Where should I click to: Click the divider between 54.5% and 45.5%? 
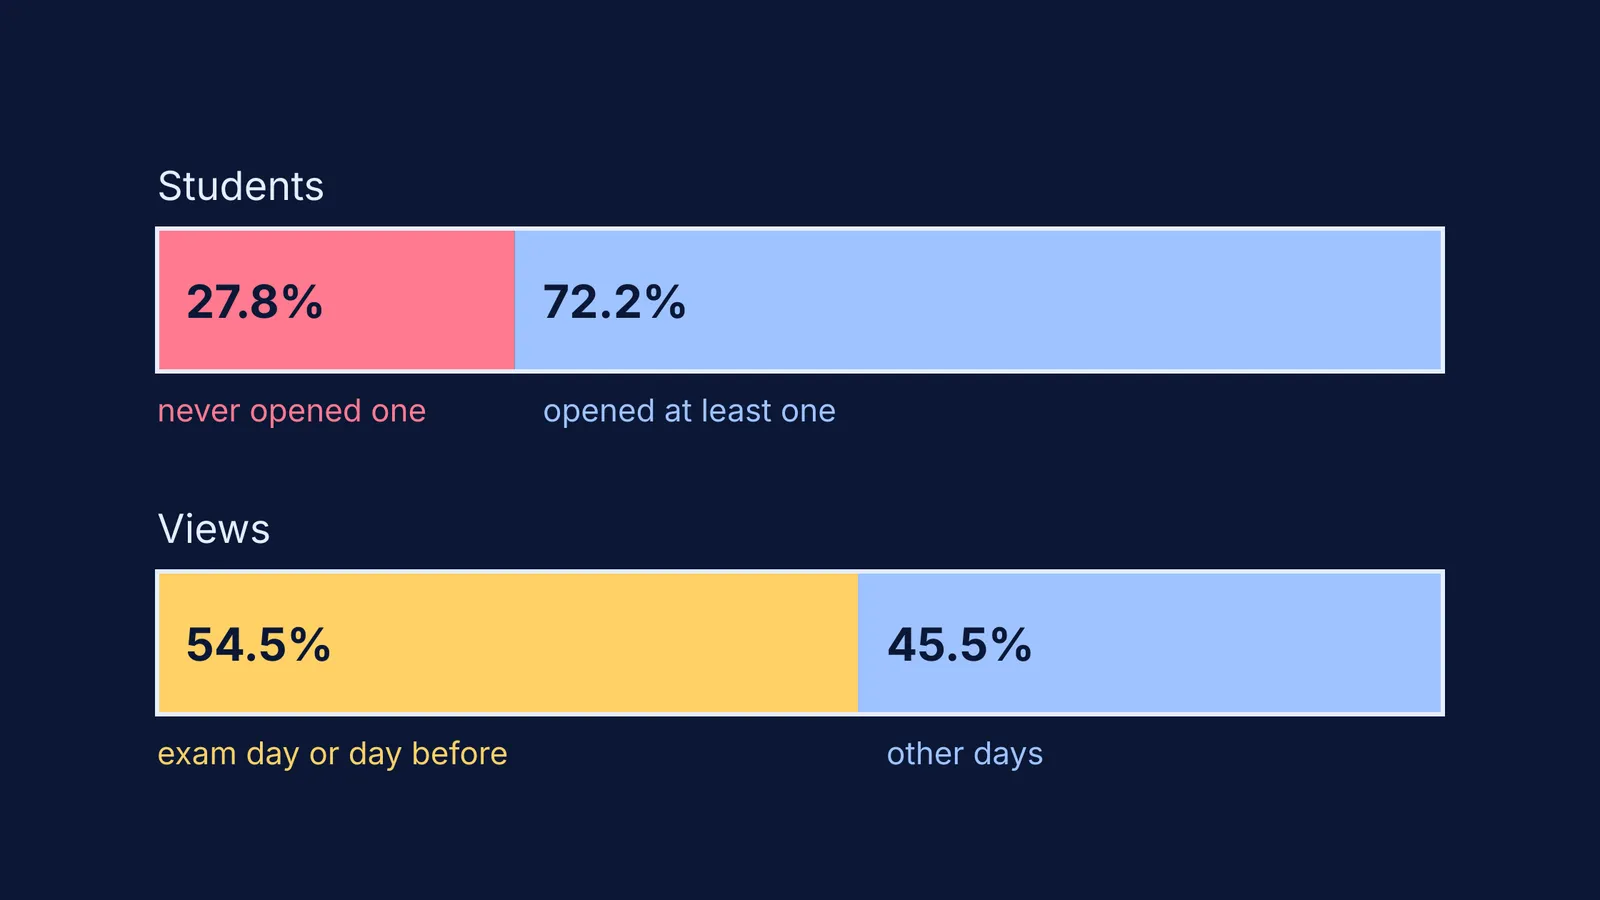[x=858, y=643]
